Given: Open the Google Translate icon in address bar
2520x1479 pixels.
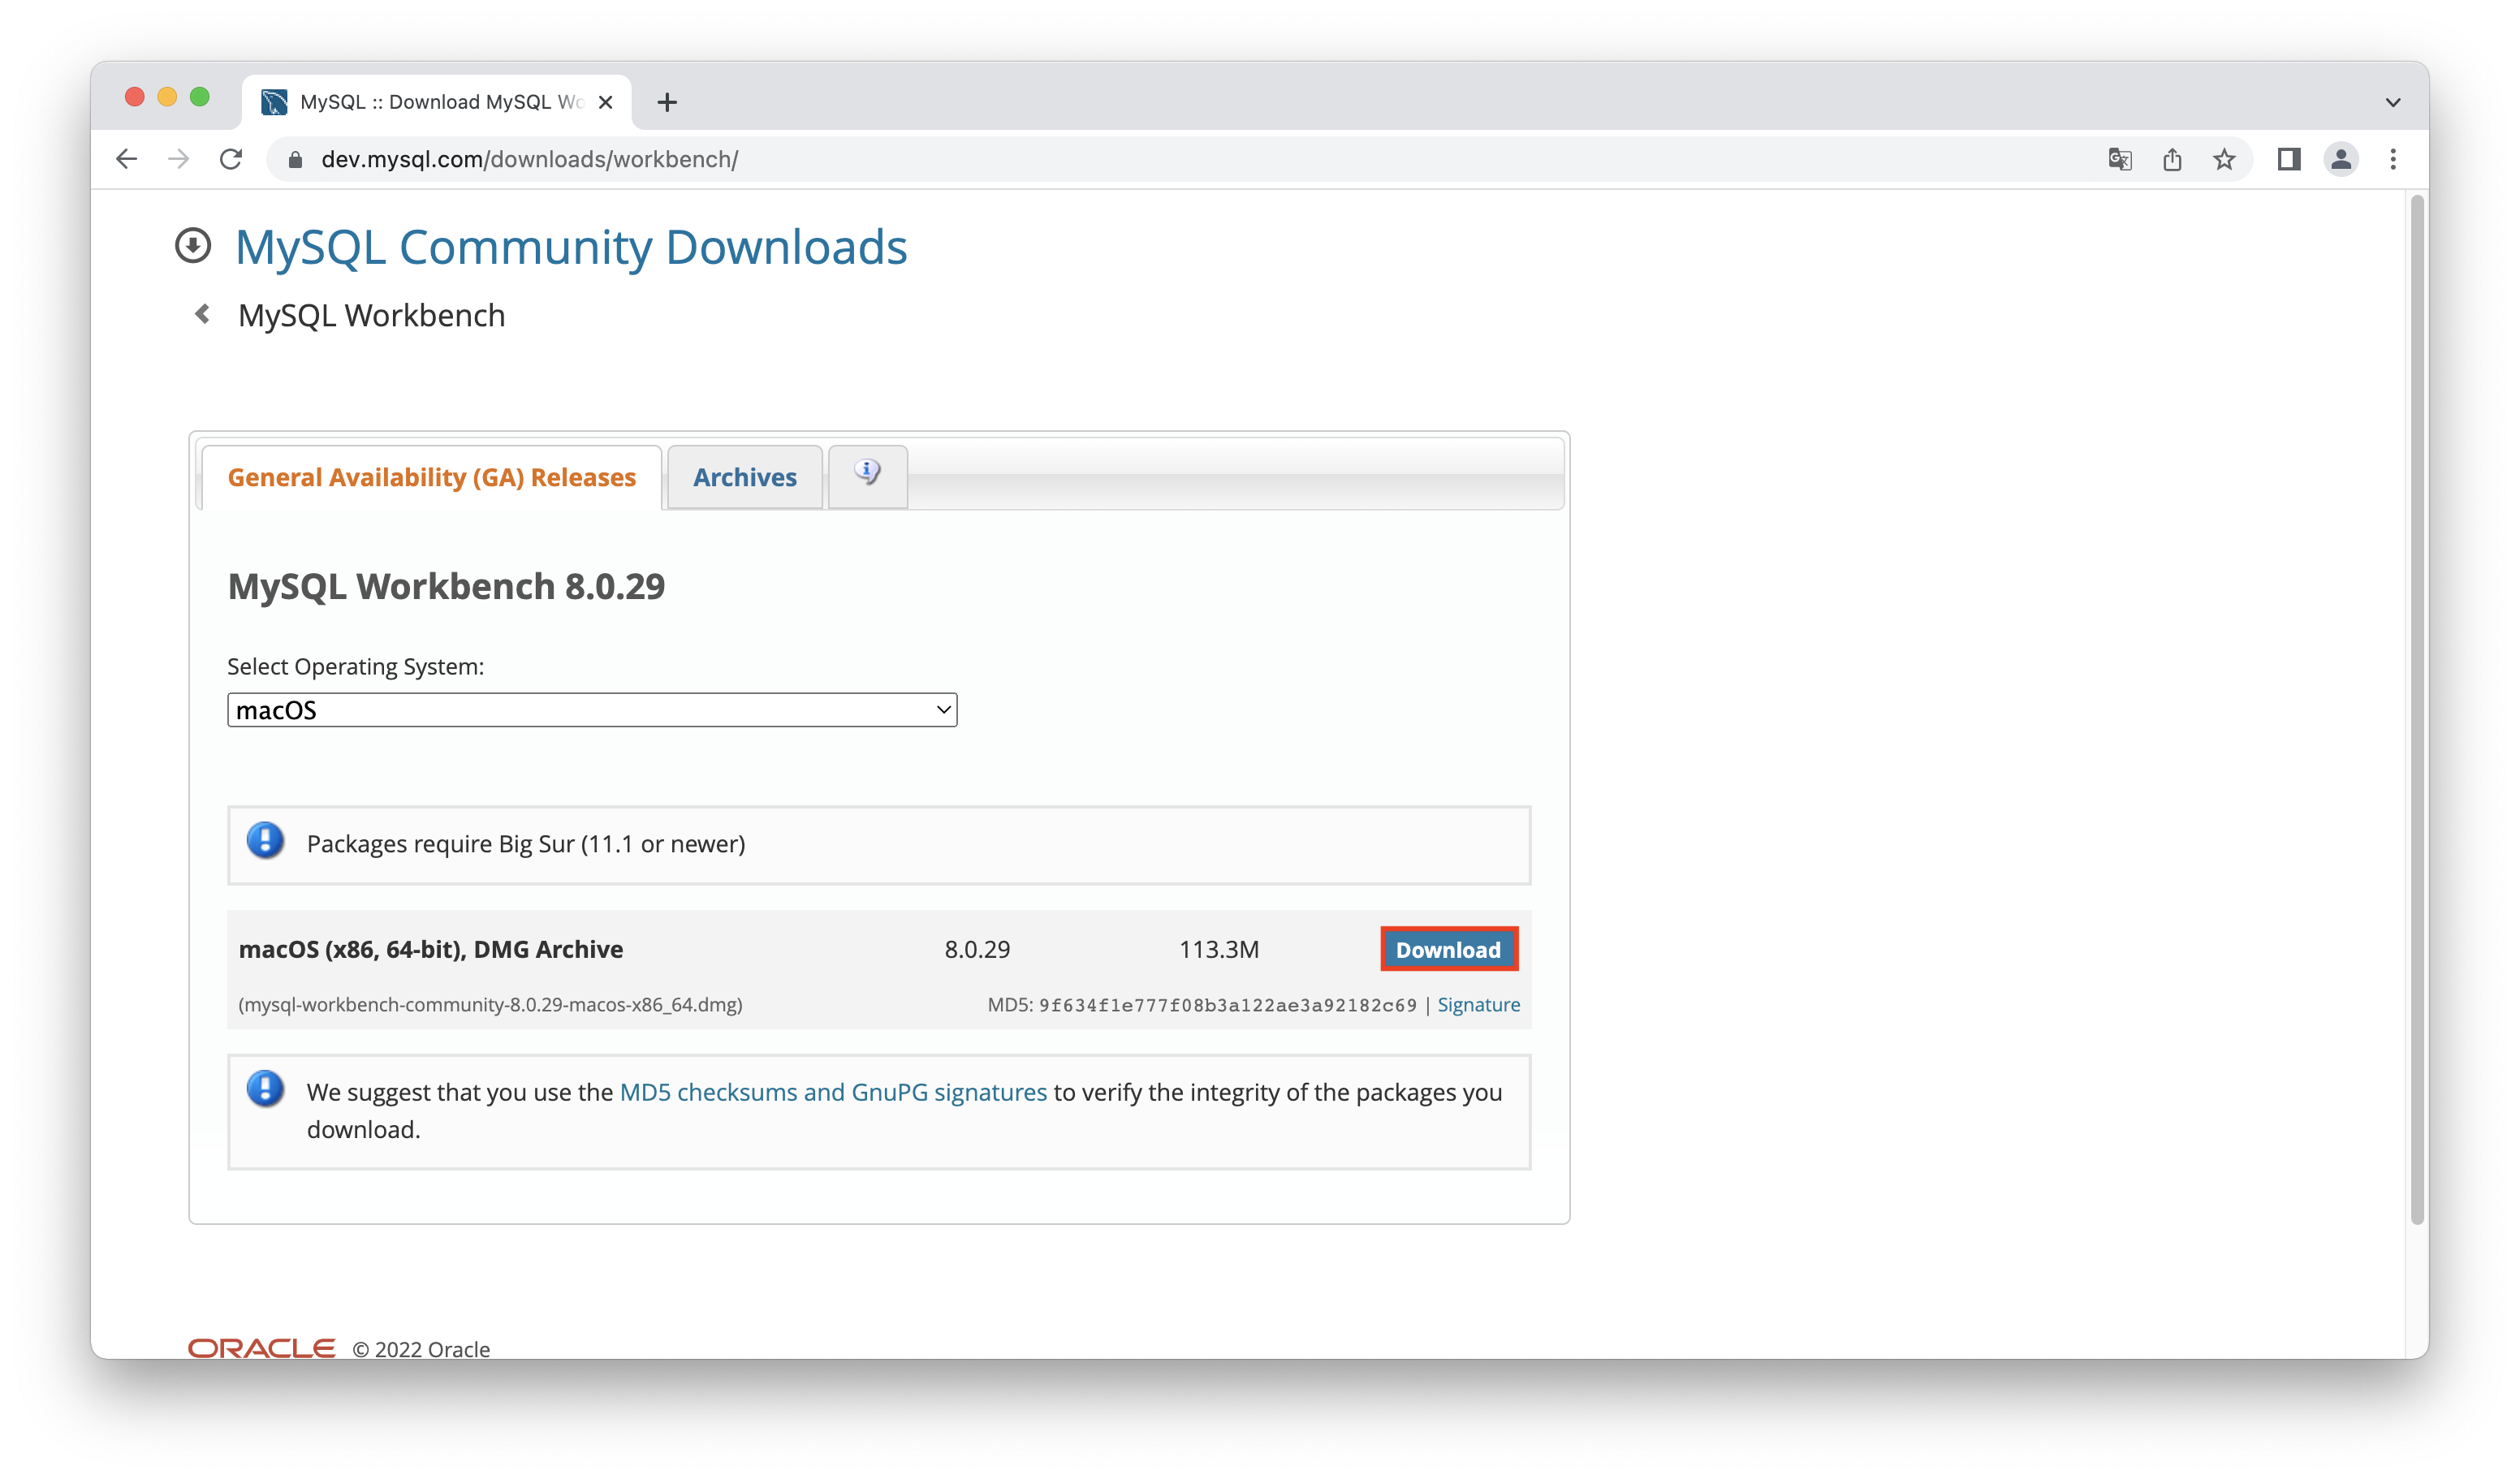Looking at the screenshot, I should coord(2119,159).
